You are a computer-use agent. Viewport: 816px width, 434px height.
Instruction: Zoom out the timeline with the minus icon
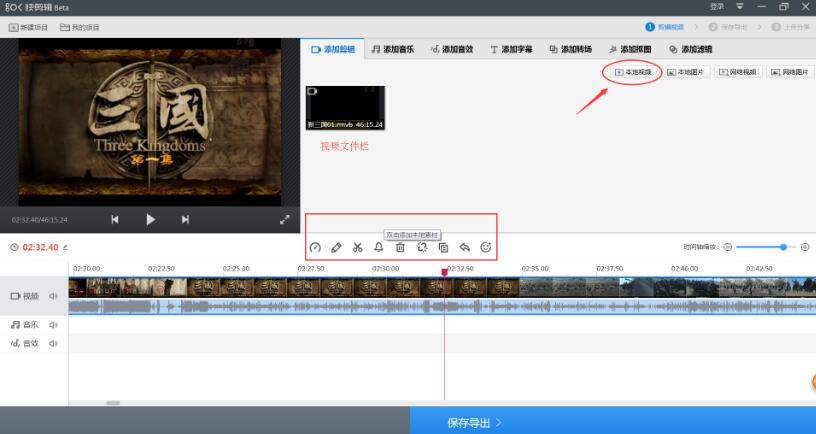[728, 247]
